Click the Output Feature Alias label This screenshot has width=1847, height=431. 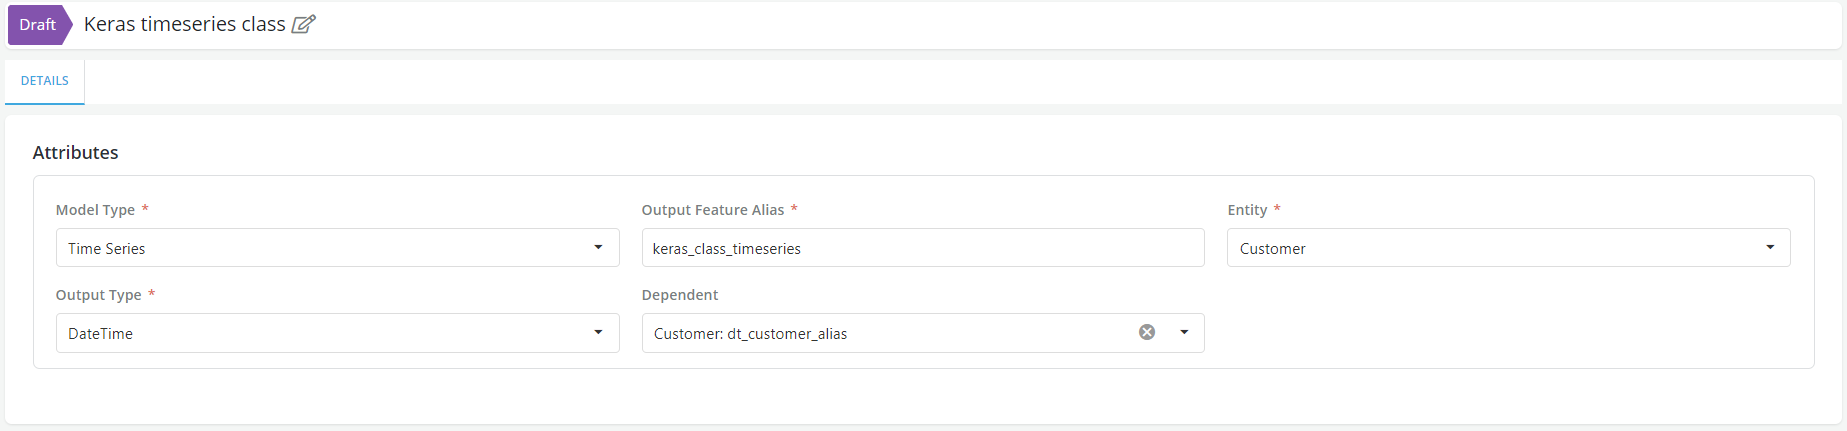click(x=713, y=210)
